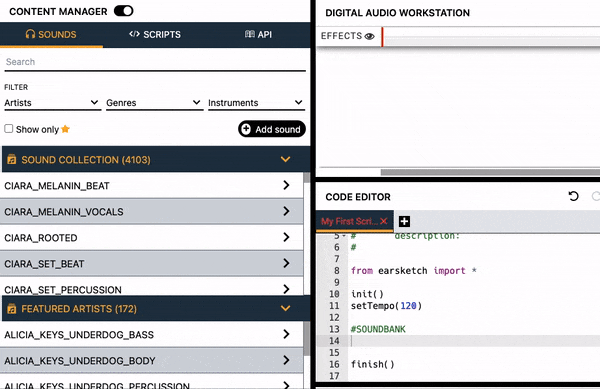Open the Genres filter dropdown

click(154, 103)
